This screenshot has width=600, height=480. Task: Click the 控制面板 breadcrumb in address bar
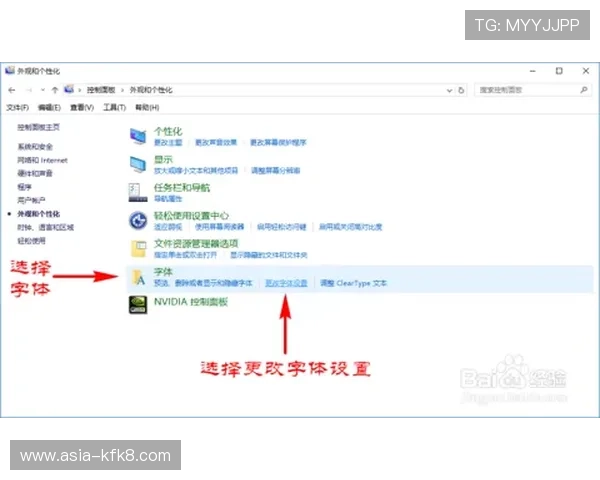[x=101, y=90]
